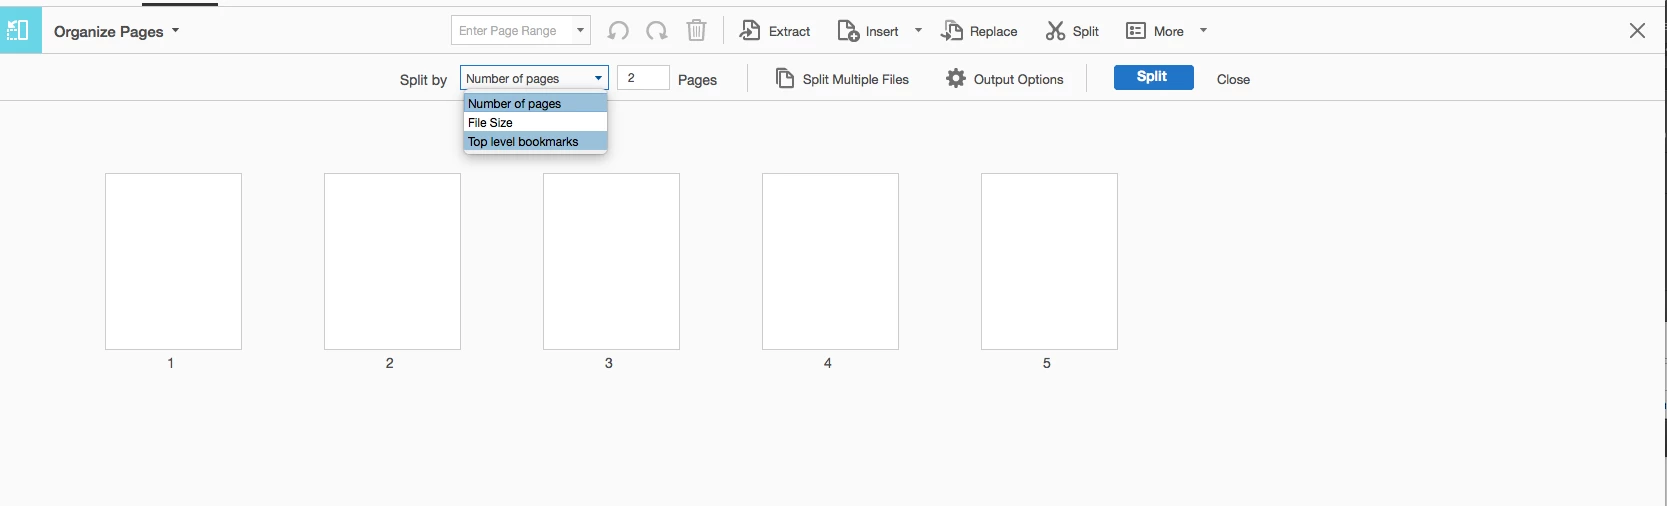Rotate pages counterclockwise
This screenshot has width=1667, height=506.
point(618,31)
